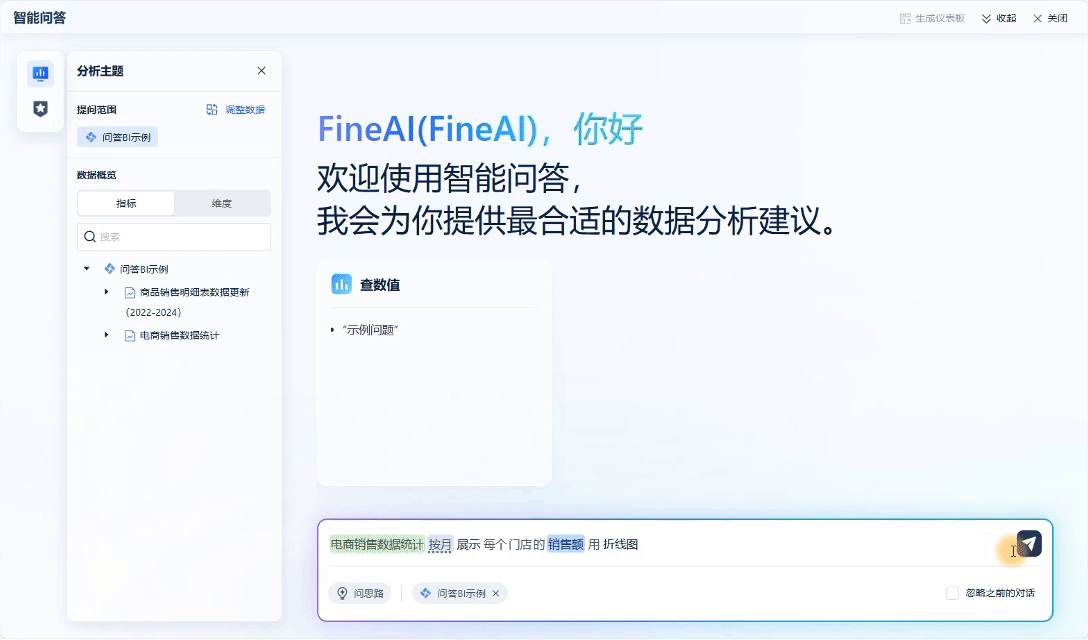This screenshot has height=640, width=1088.
Task: Open the 查数值 card title
Action: [x=380, y=285]
